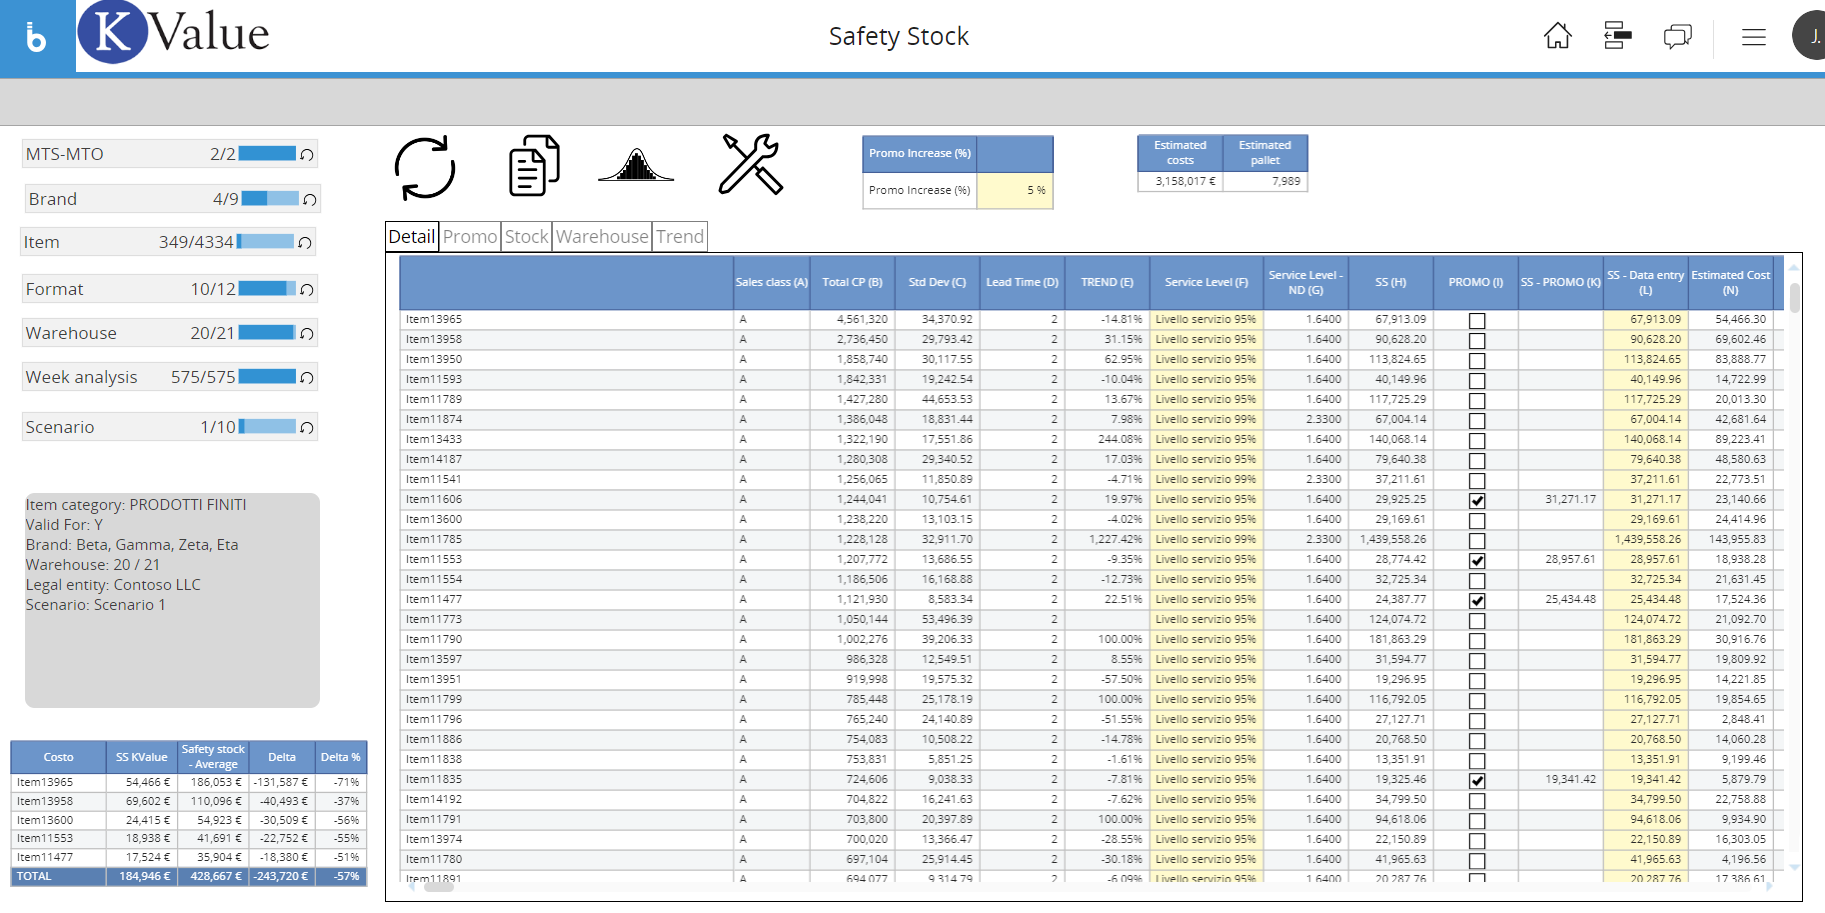Reset the Brand filter selection
This screenshot has width=1825, height=913.
click(x=310, y=200)
